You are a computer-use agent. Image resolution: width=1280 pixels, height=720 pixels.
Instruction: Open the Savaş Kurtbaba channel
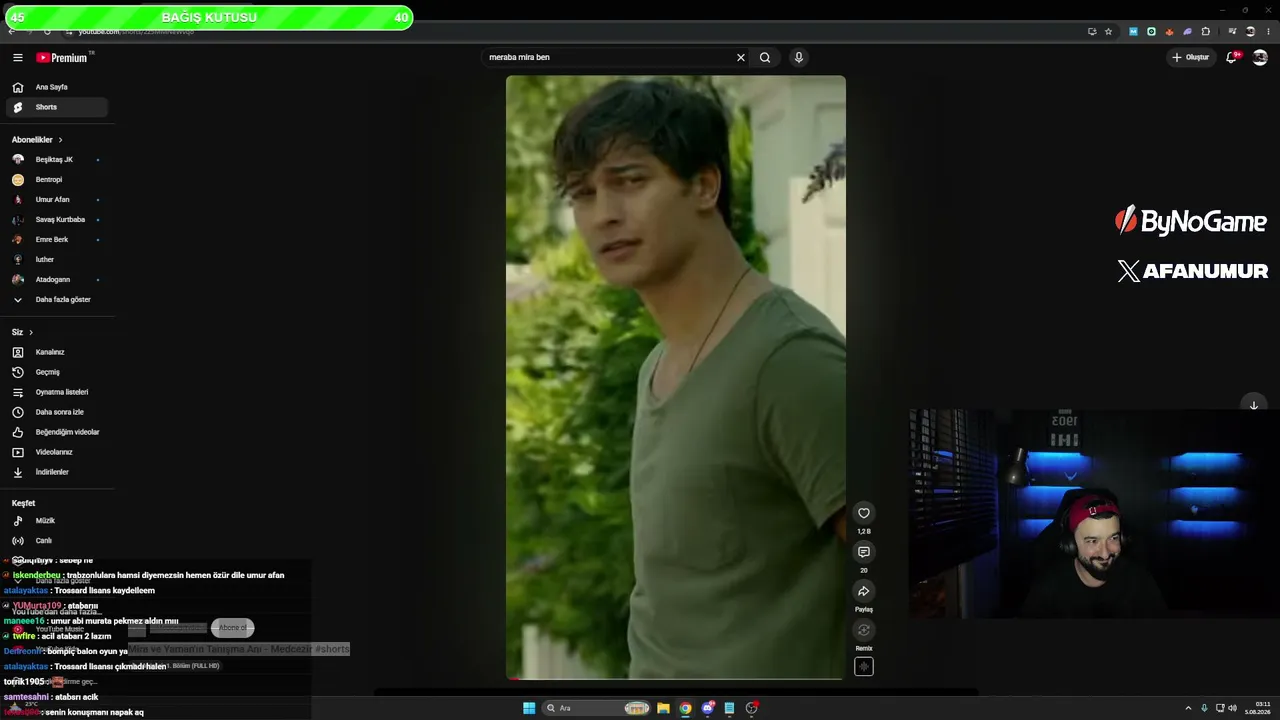tap(57, 220)
